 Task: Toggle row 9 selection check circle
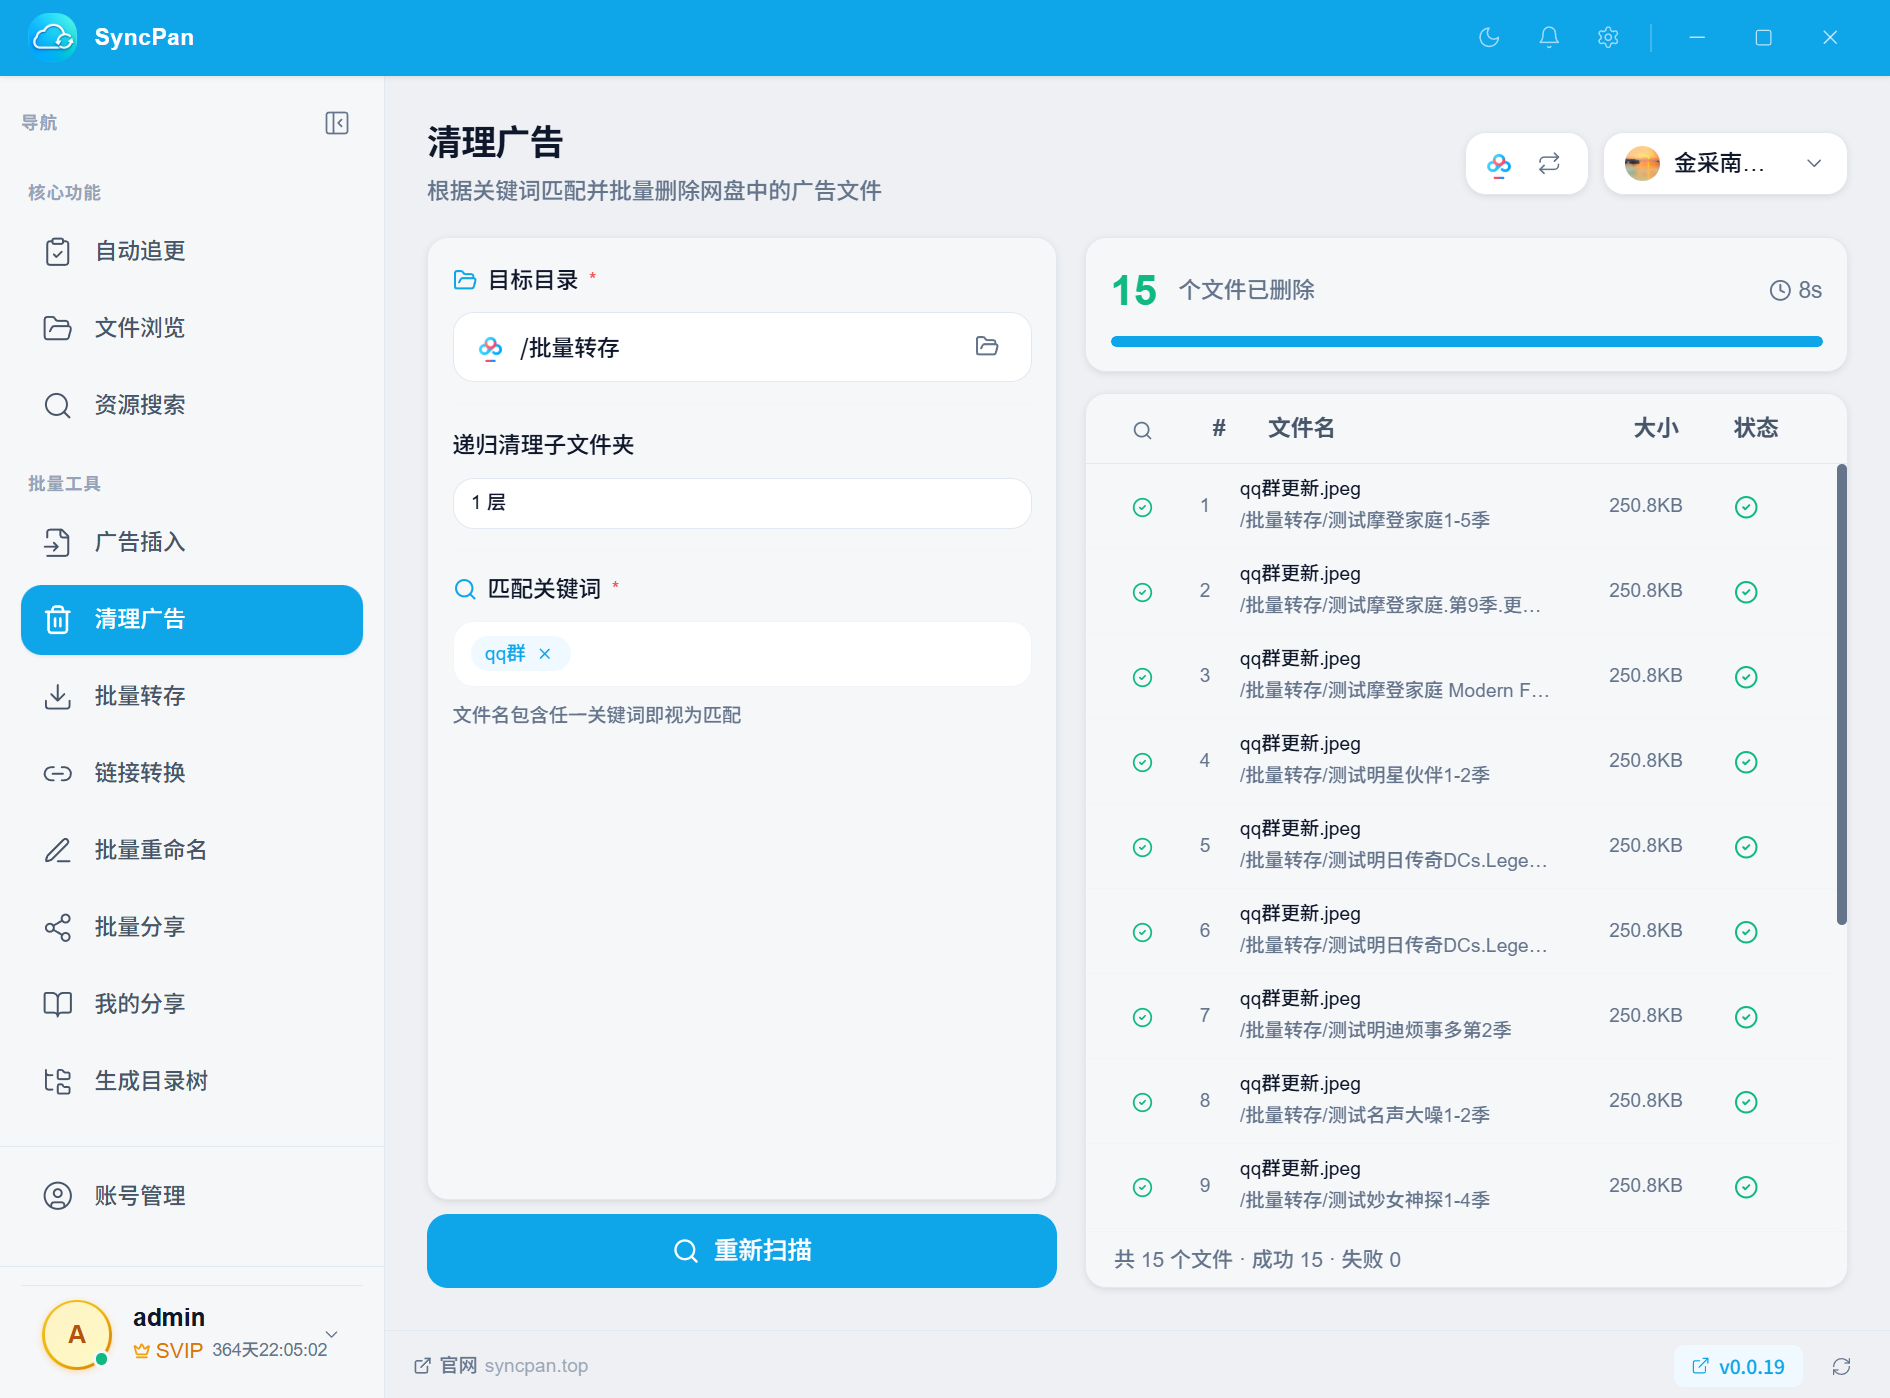(1142, 1187)
